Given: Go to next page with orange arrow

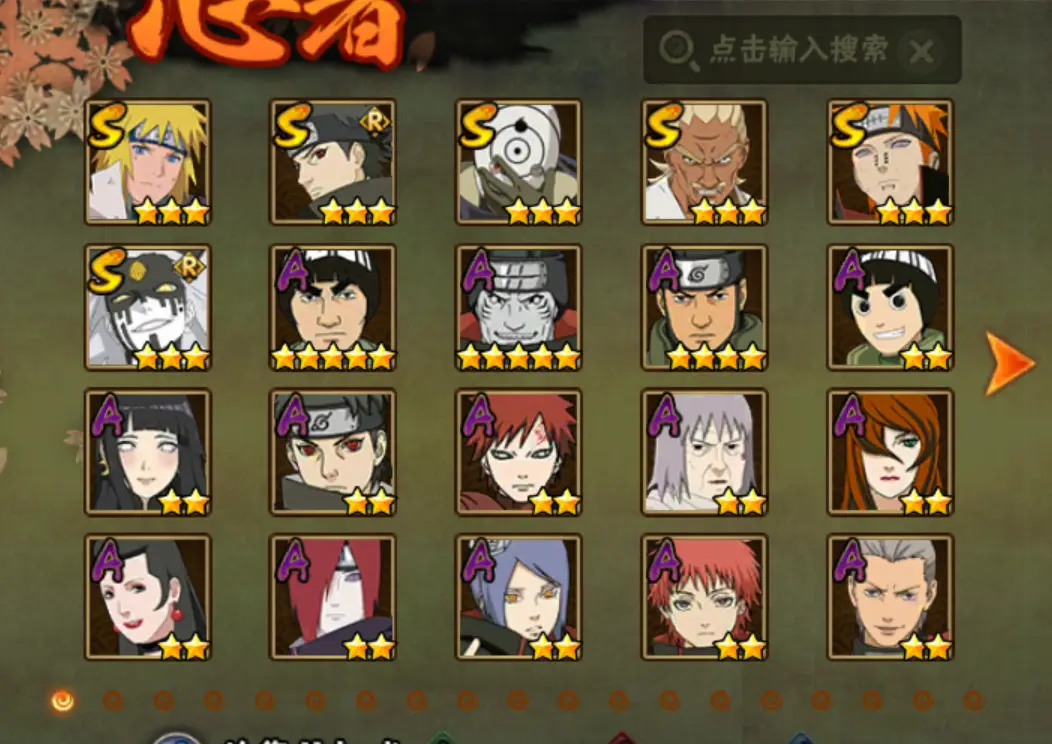Looking at the screenshot, I should pyautogui.click(x=1009, y=363).
